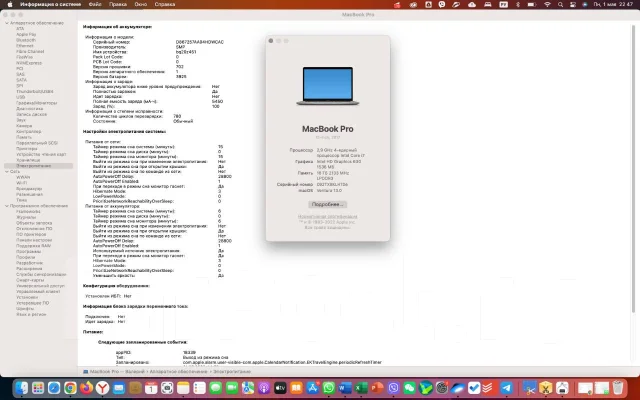Open Books app in the Dock
The height and width of the screenshot is (400, 640).
point(296,387)
